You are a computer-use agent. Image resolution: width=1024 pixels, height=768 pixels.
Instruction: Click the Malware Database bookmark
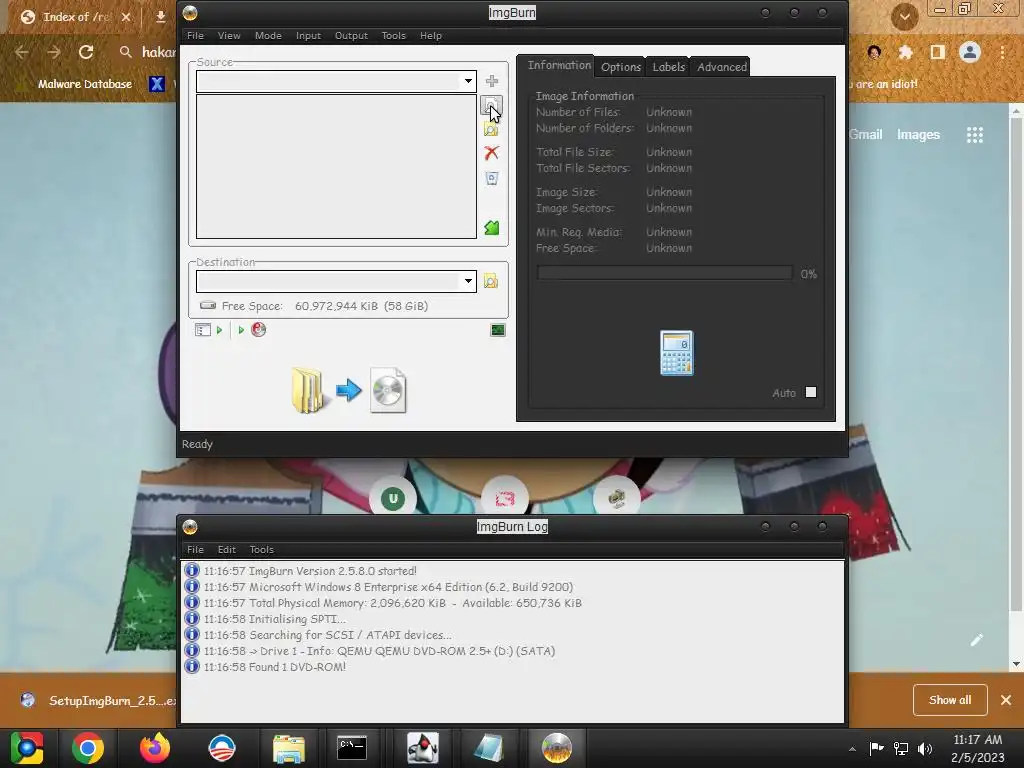point(85,84)
